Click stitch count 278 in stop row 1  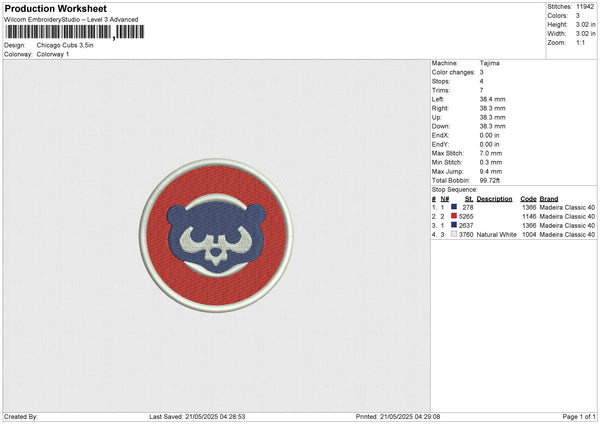pyautogui.click(x=468, y=207)
